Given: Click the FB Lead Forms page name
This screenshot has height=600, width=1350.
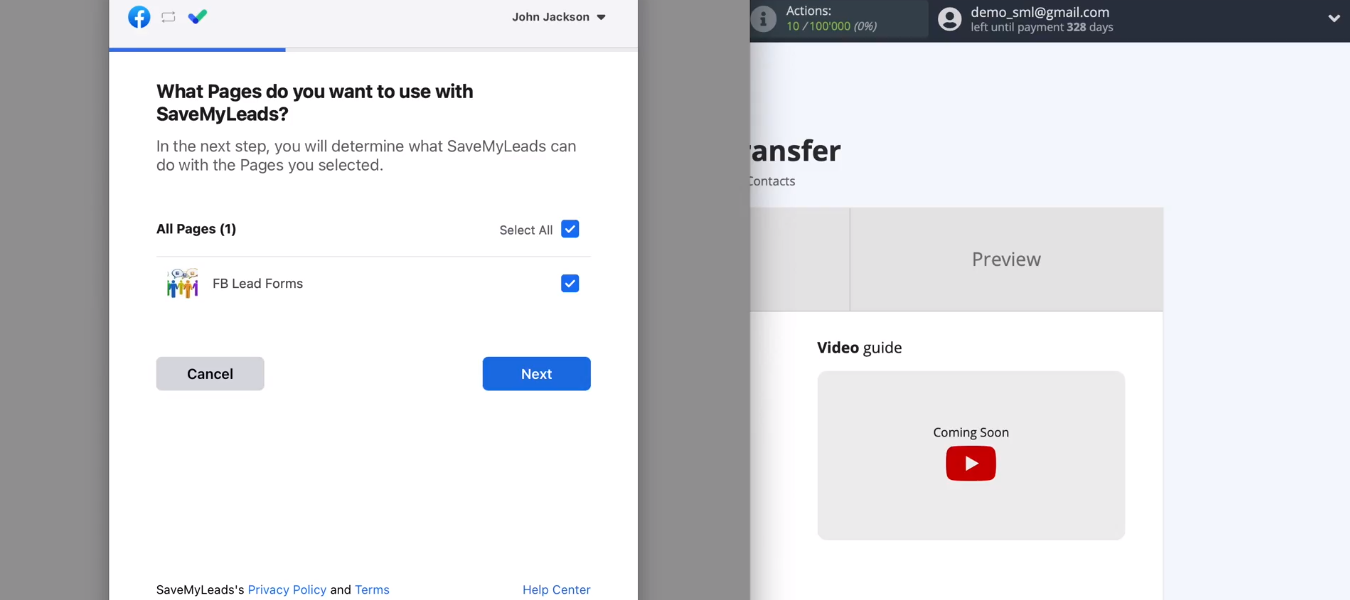Looking at the screenshot, I should click(x=258, y=284).
